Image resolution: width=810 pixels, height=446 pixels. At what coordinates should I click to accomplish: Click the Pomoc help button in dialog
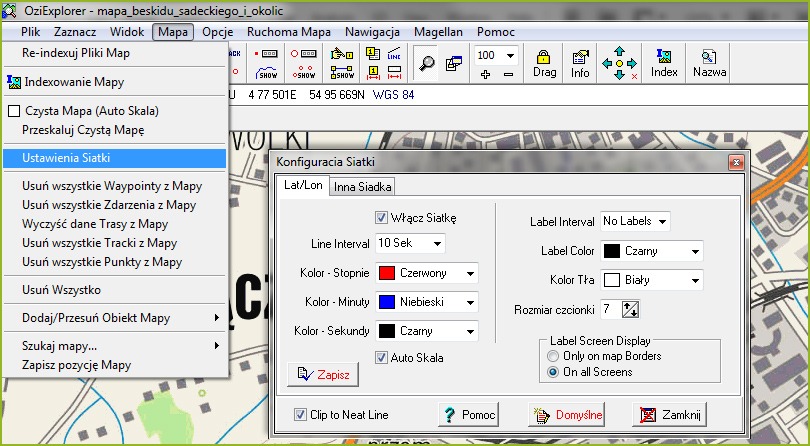pyautogui.click(x=468, y=414)
